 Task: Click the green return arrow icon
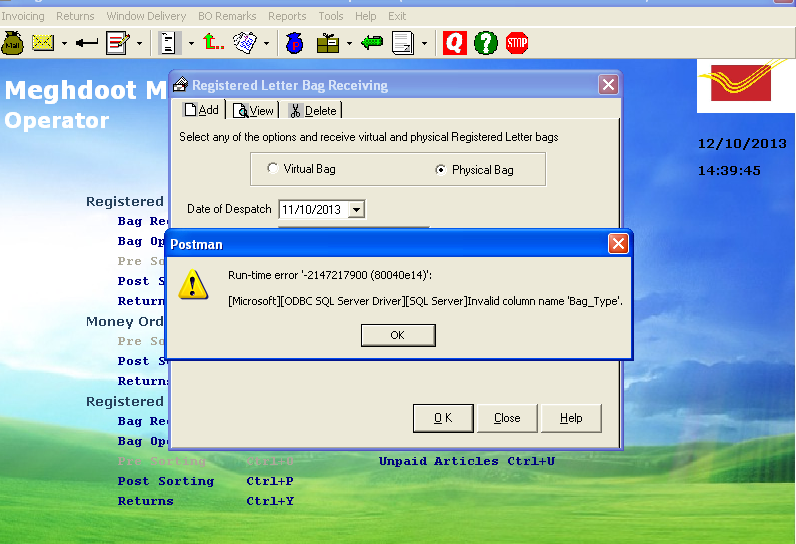[x=372, y=43]
